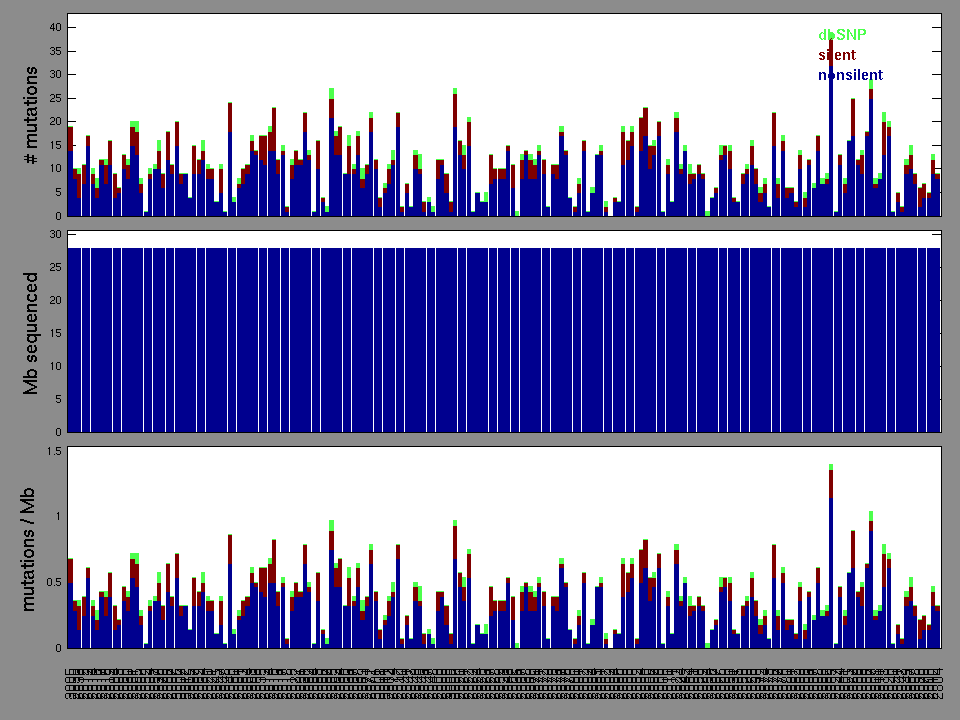Click the 1 tick on the mutations/Mb chart
Image resolution: width=960 pixels, height=720 pixels.
coord(58,517)
